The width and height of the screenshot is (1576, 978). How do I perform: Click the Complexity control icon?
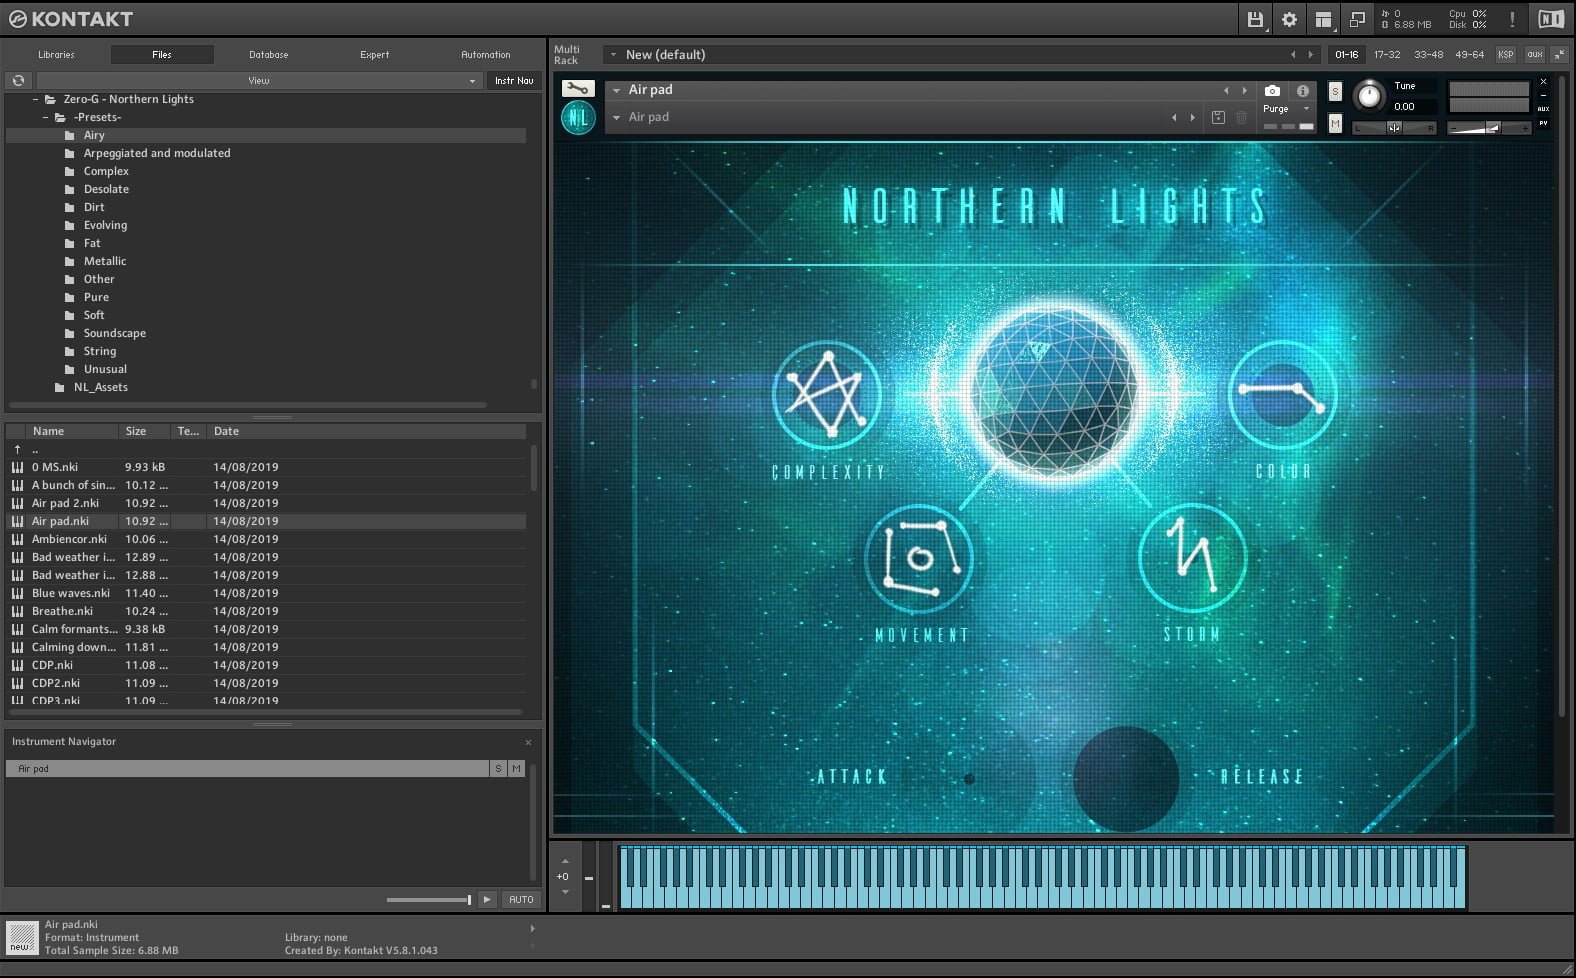click(826, 394)
